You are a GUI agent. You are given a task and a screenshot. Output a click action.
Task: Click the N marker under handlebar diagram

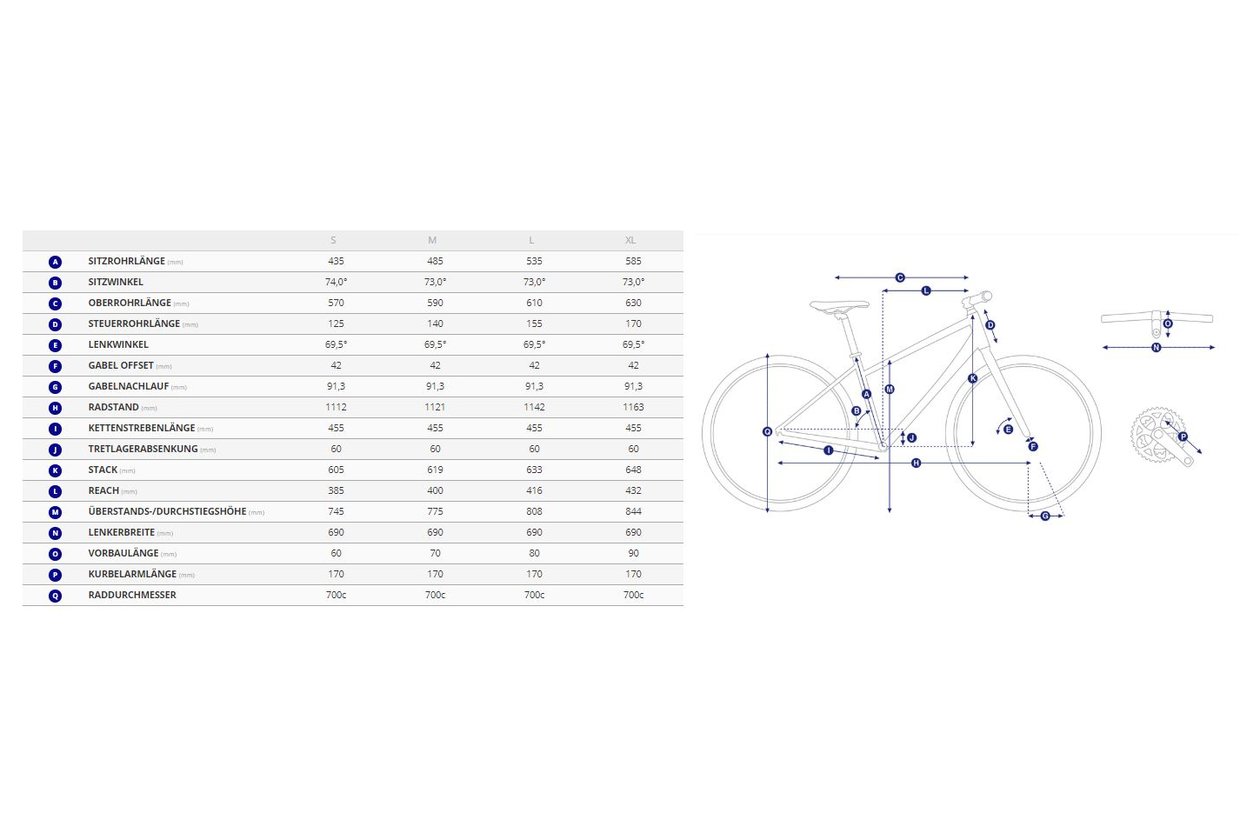pyautogui.click(x=1156, y=348)
